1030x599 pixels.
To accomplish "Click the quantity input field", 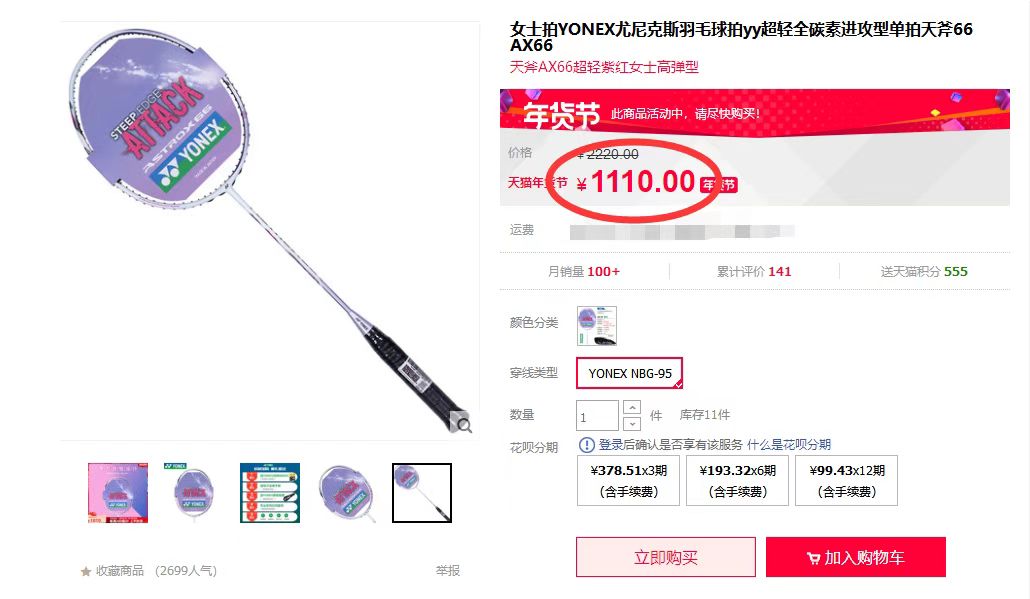I will (x=597, y=416).
